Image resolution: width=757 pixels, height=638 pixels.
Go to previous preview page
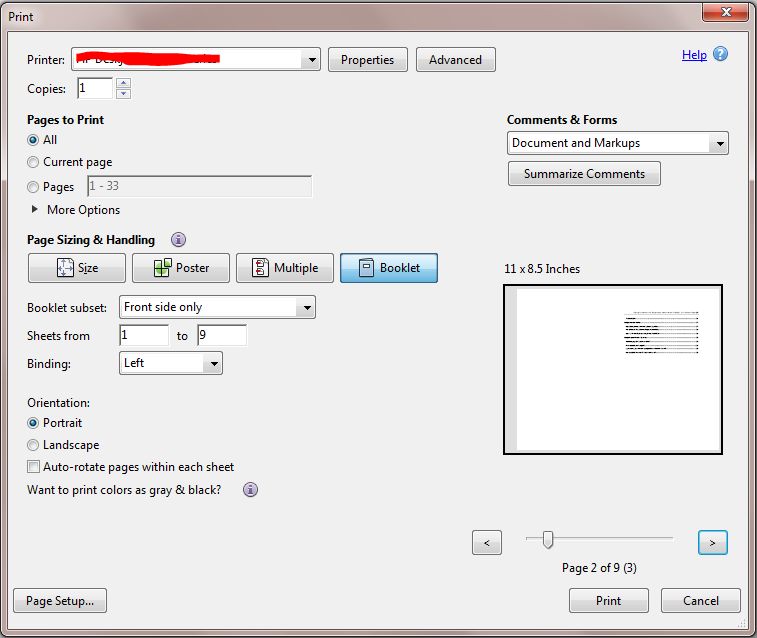[x=487, y=542]
